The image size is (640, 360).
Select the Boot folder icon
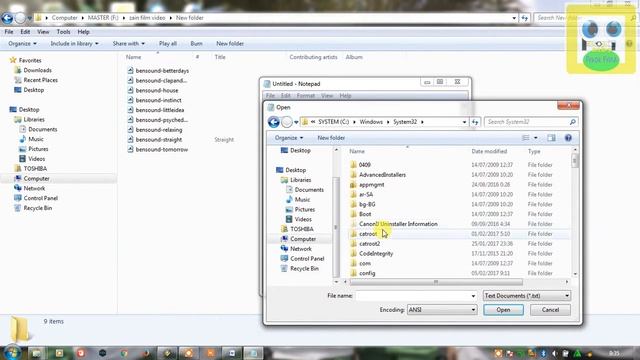point(353,214)
